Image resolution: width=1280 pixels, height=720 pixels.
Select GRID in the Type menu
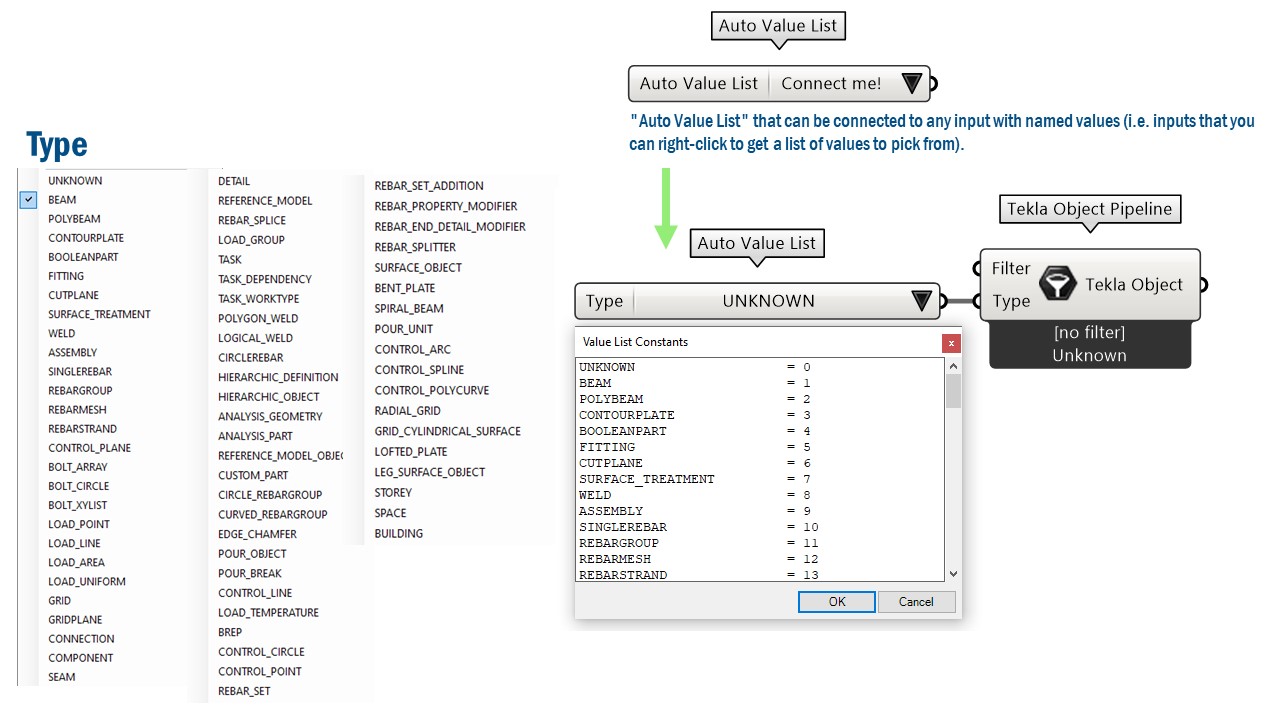59,600
